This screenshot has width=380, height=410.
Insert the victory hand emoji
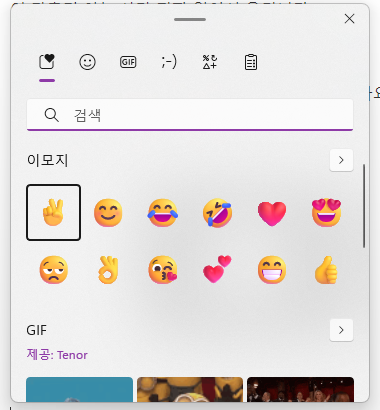click(54, 212)
